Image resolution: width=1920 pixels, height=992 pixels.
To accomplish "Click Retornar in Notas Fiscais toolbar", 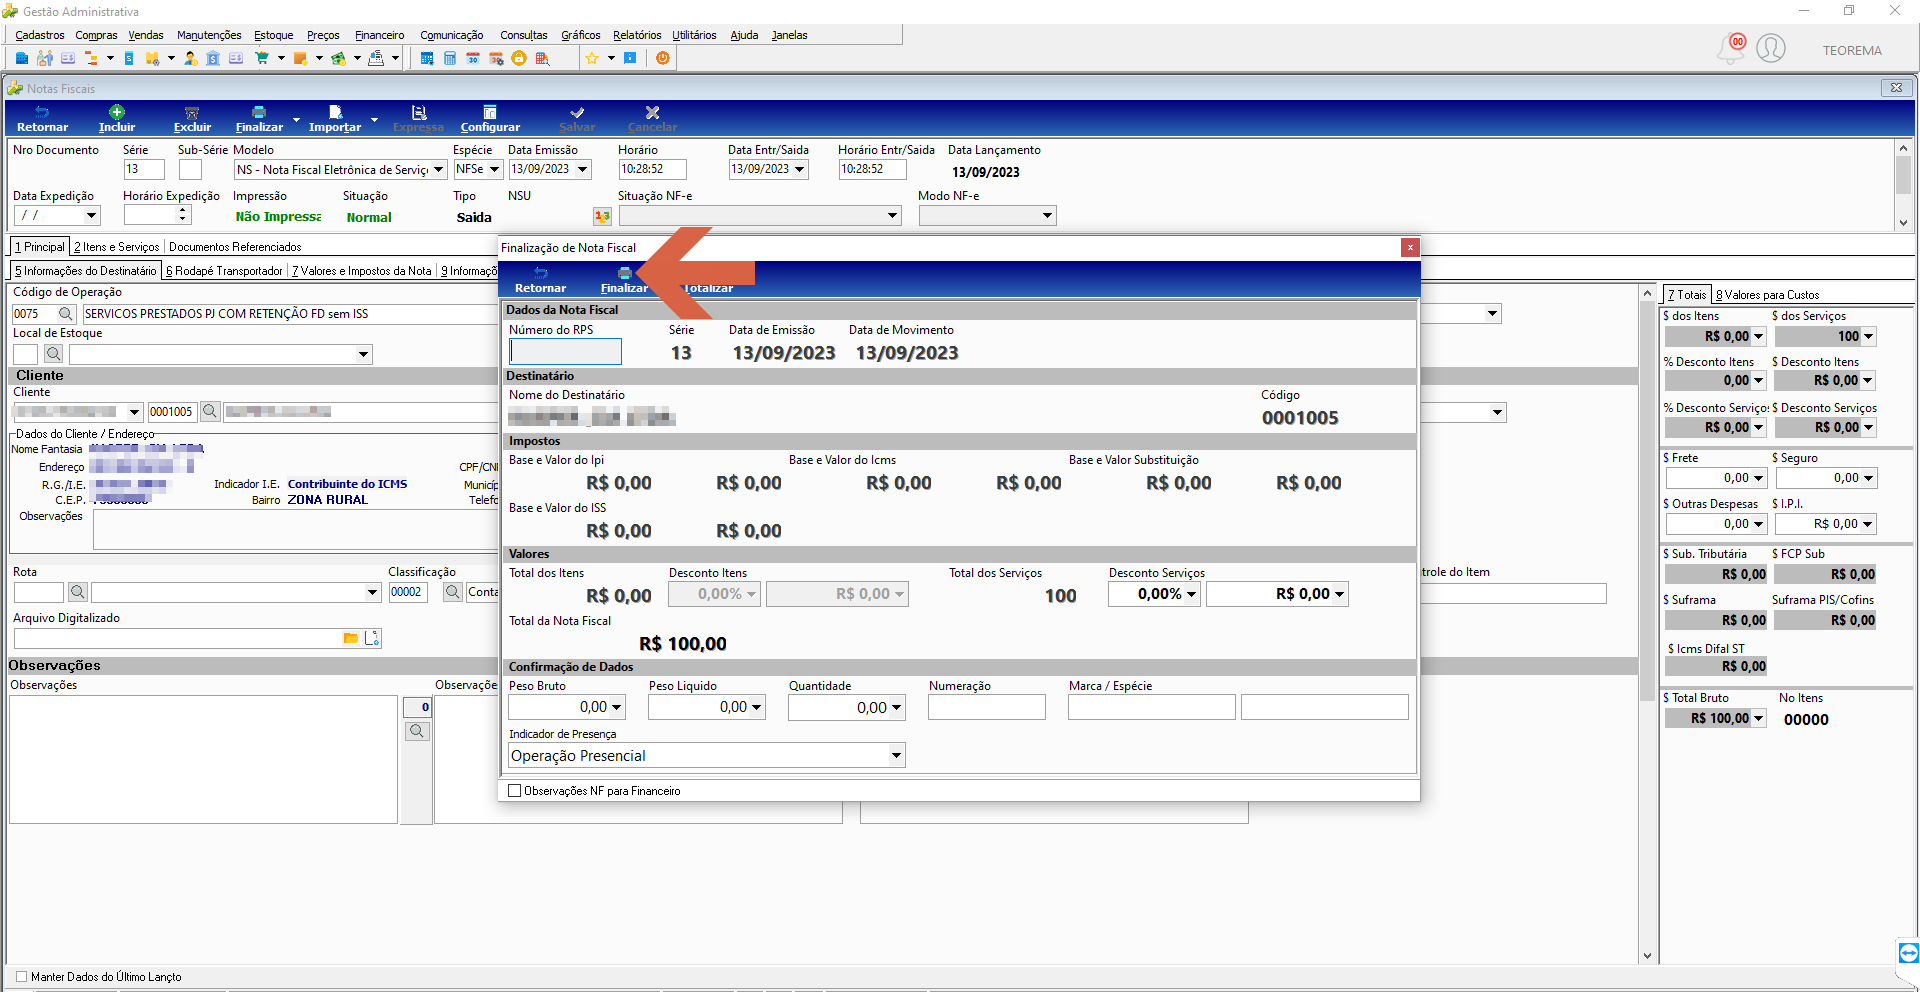I will [42, 119].
